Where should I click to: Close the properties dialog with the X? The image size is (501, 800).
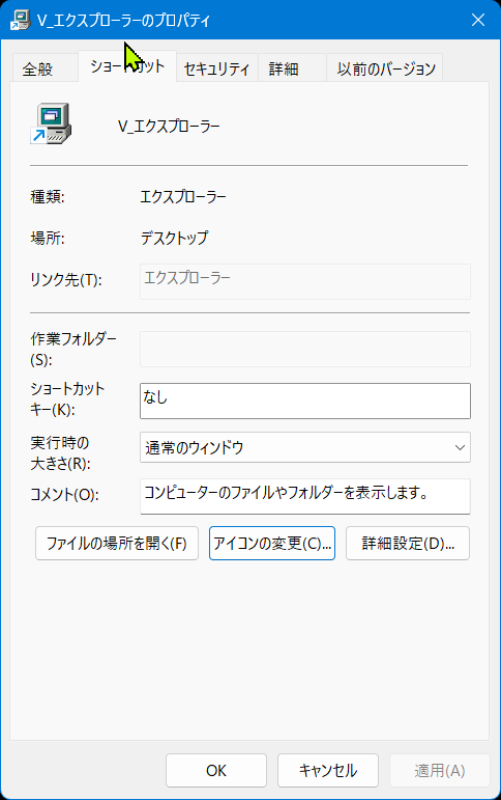(478, 20)
